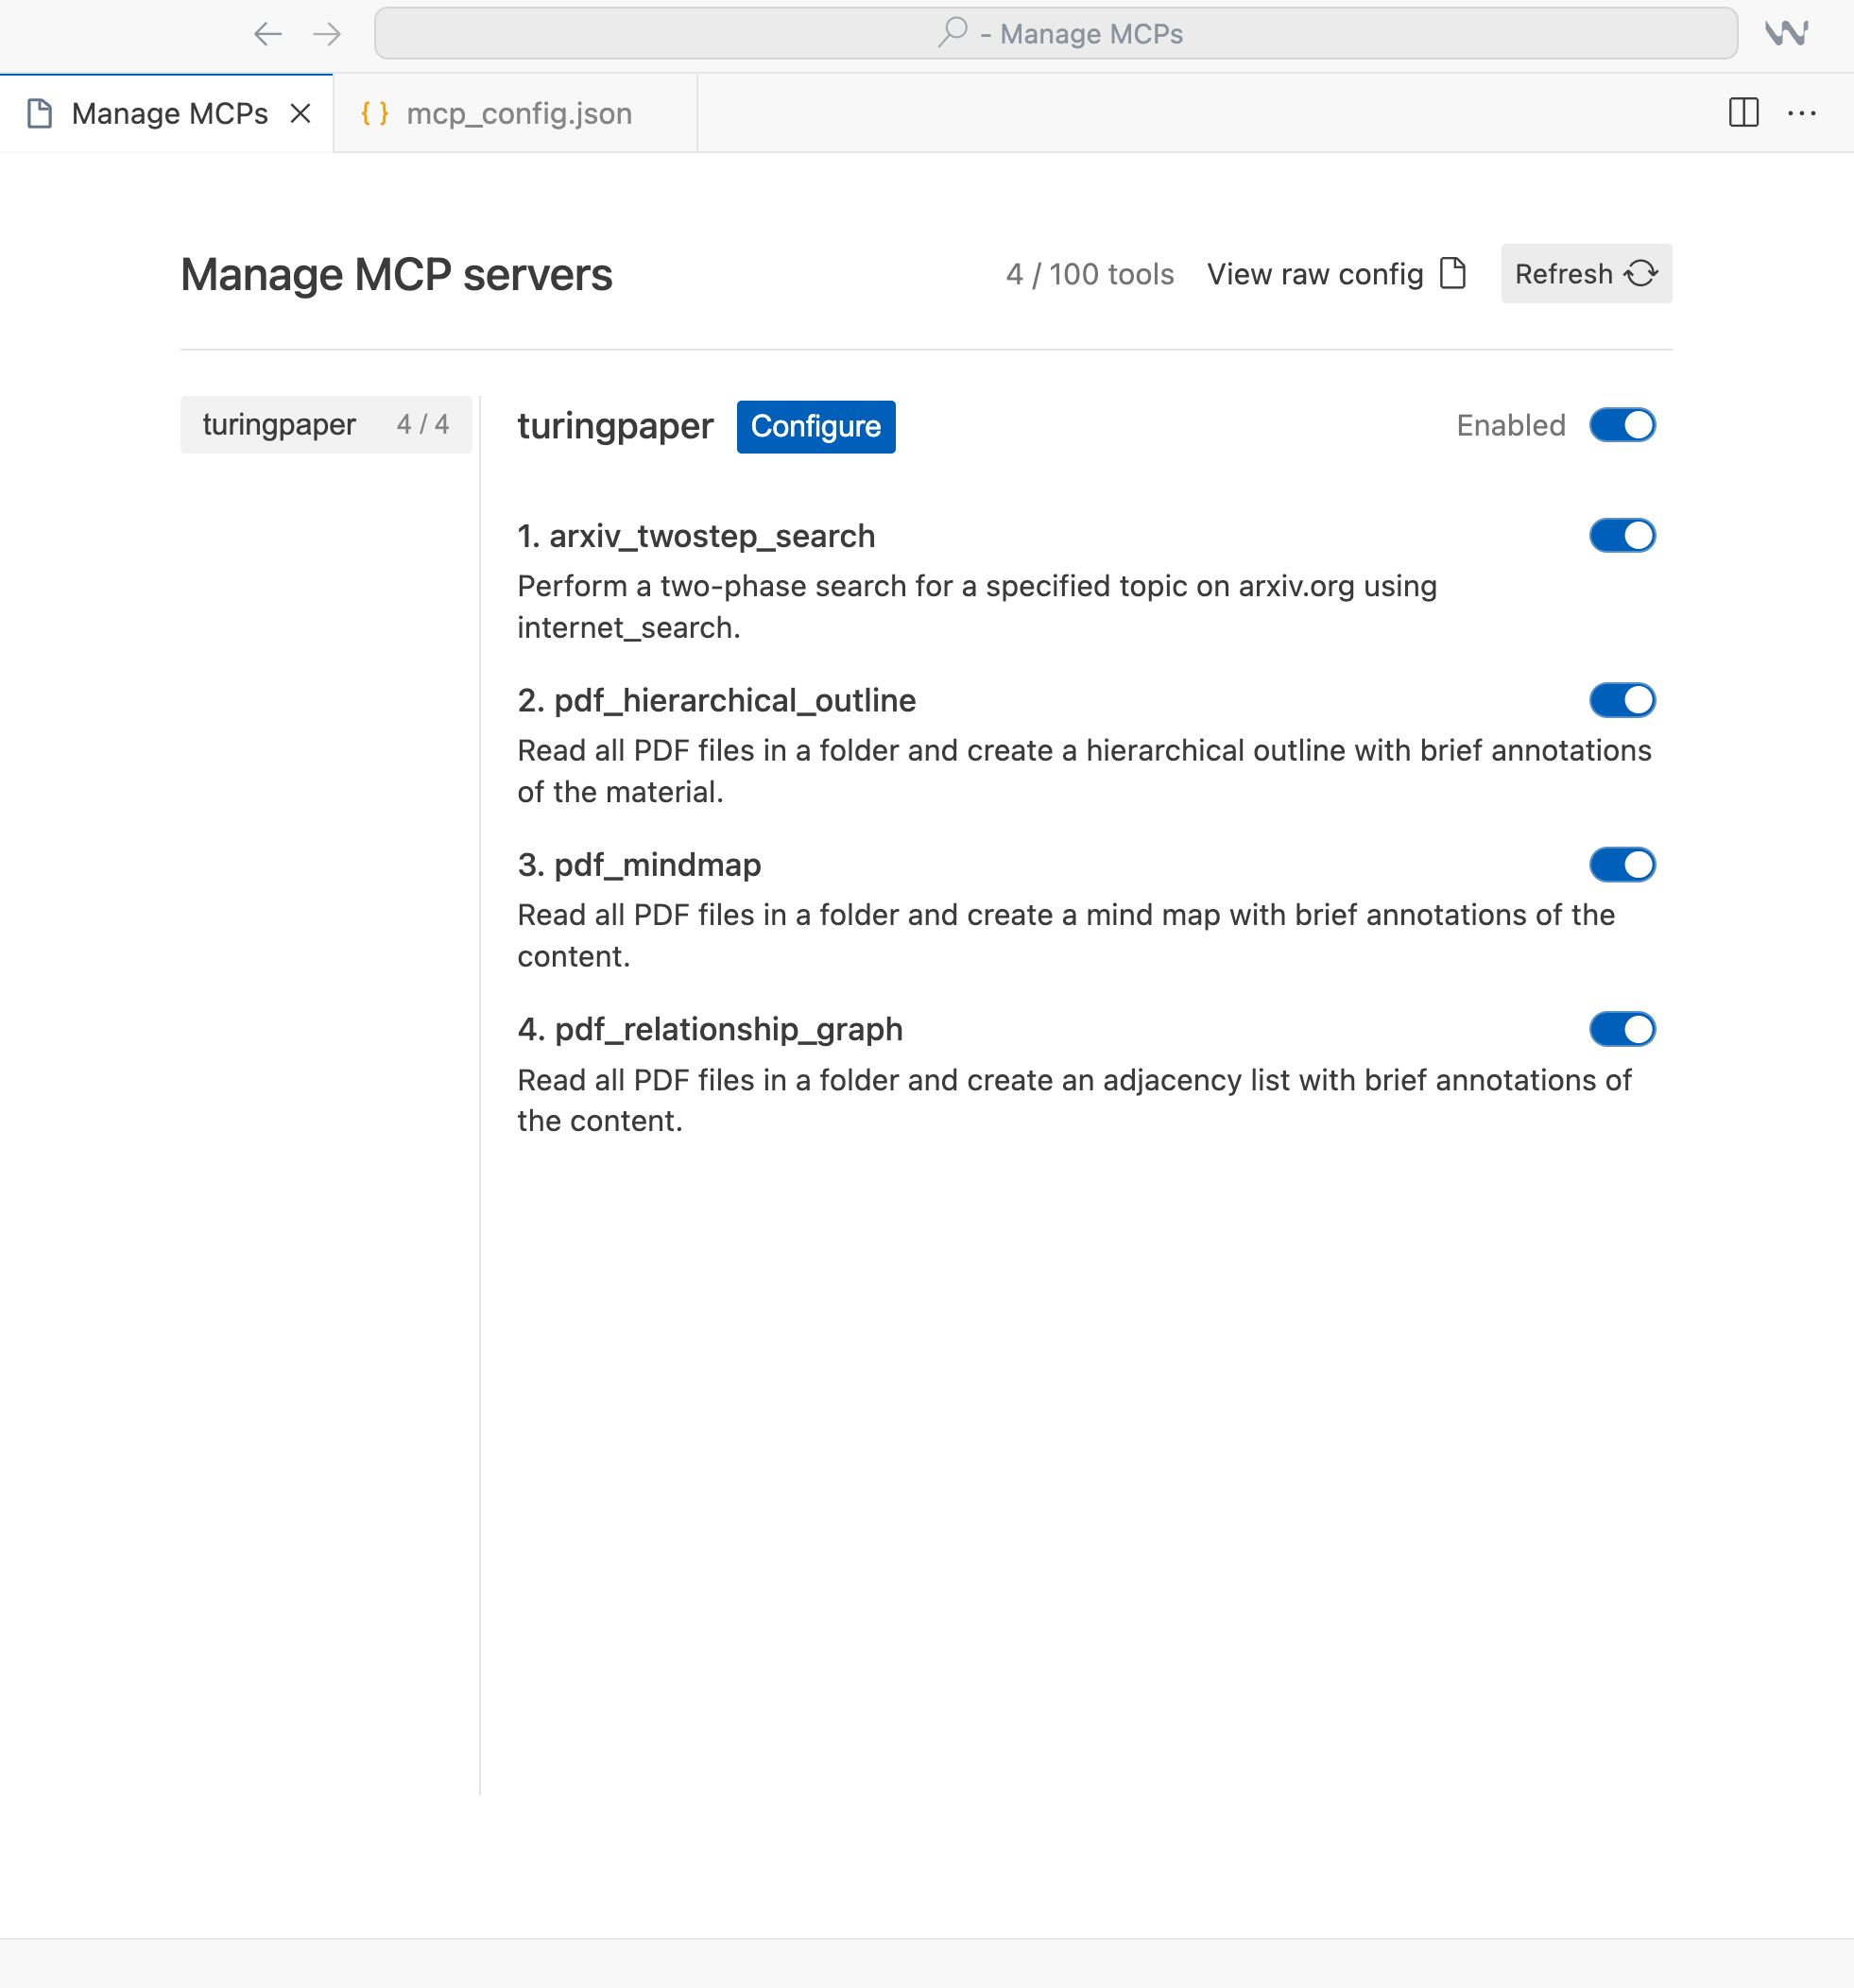Click the split editor icon top right
Image resolution: width=1854 pixels, height=1988 pixels.
tap(1744, 113)
